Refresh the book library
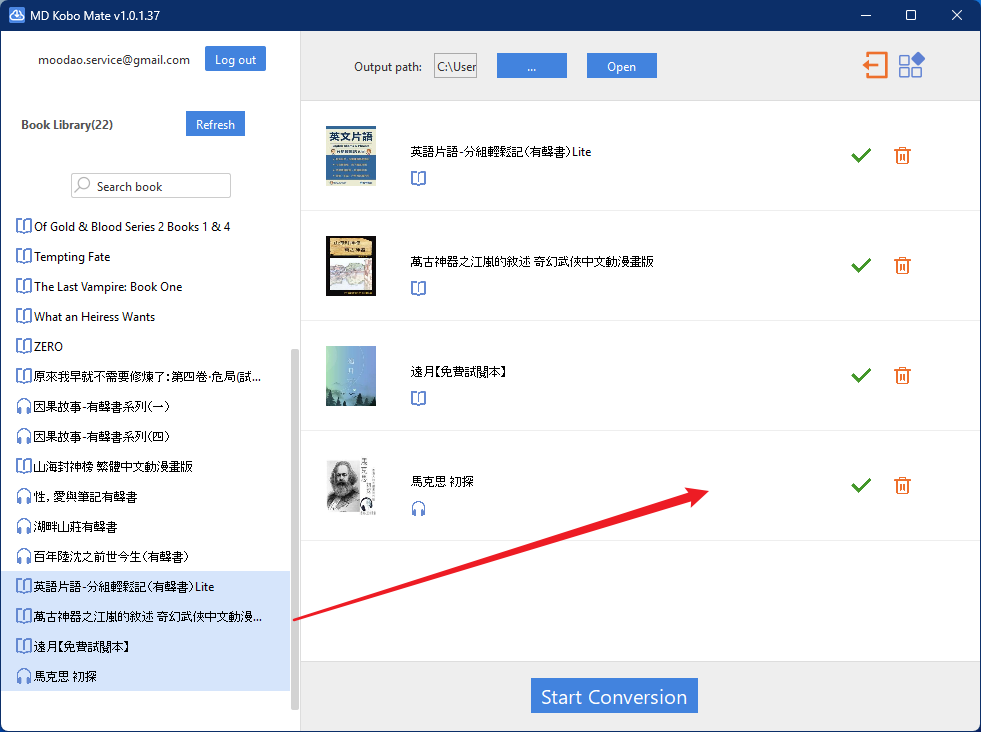This screenshot has width=981, height=732. [215, 124]
